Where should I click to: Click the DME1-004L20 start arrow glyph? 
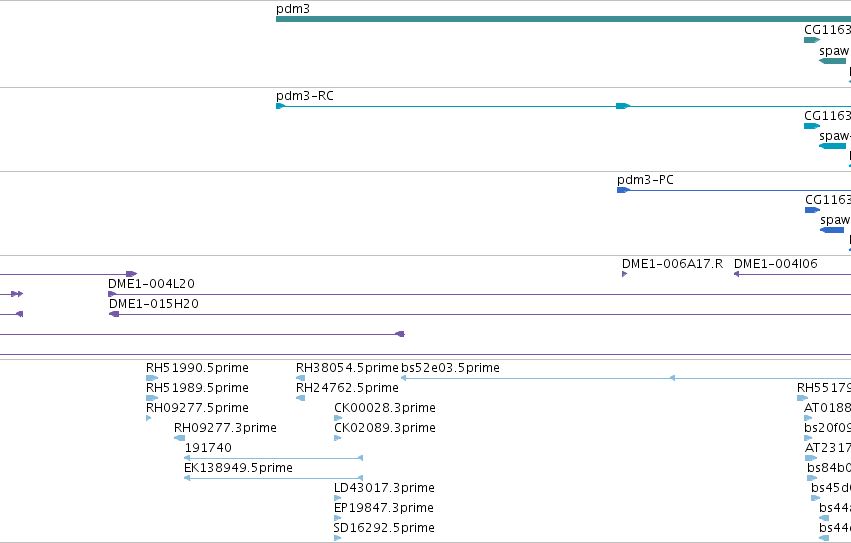pos(112,294)
